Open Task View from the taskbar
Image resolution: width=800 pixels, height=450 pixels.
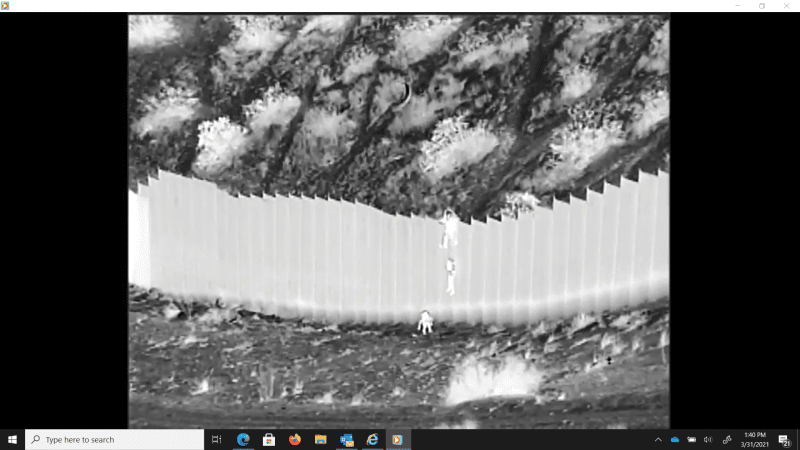click(x=217, y=439)
